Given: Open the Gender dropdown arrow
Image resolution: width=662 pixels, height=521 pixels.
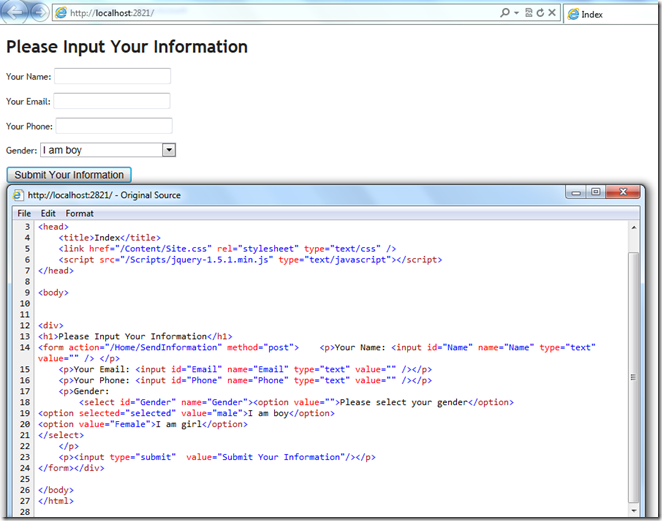Looking at the screenshot, I should click(169, 150).
